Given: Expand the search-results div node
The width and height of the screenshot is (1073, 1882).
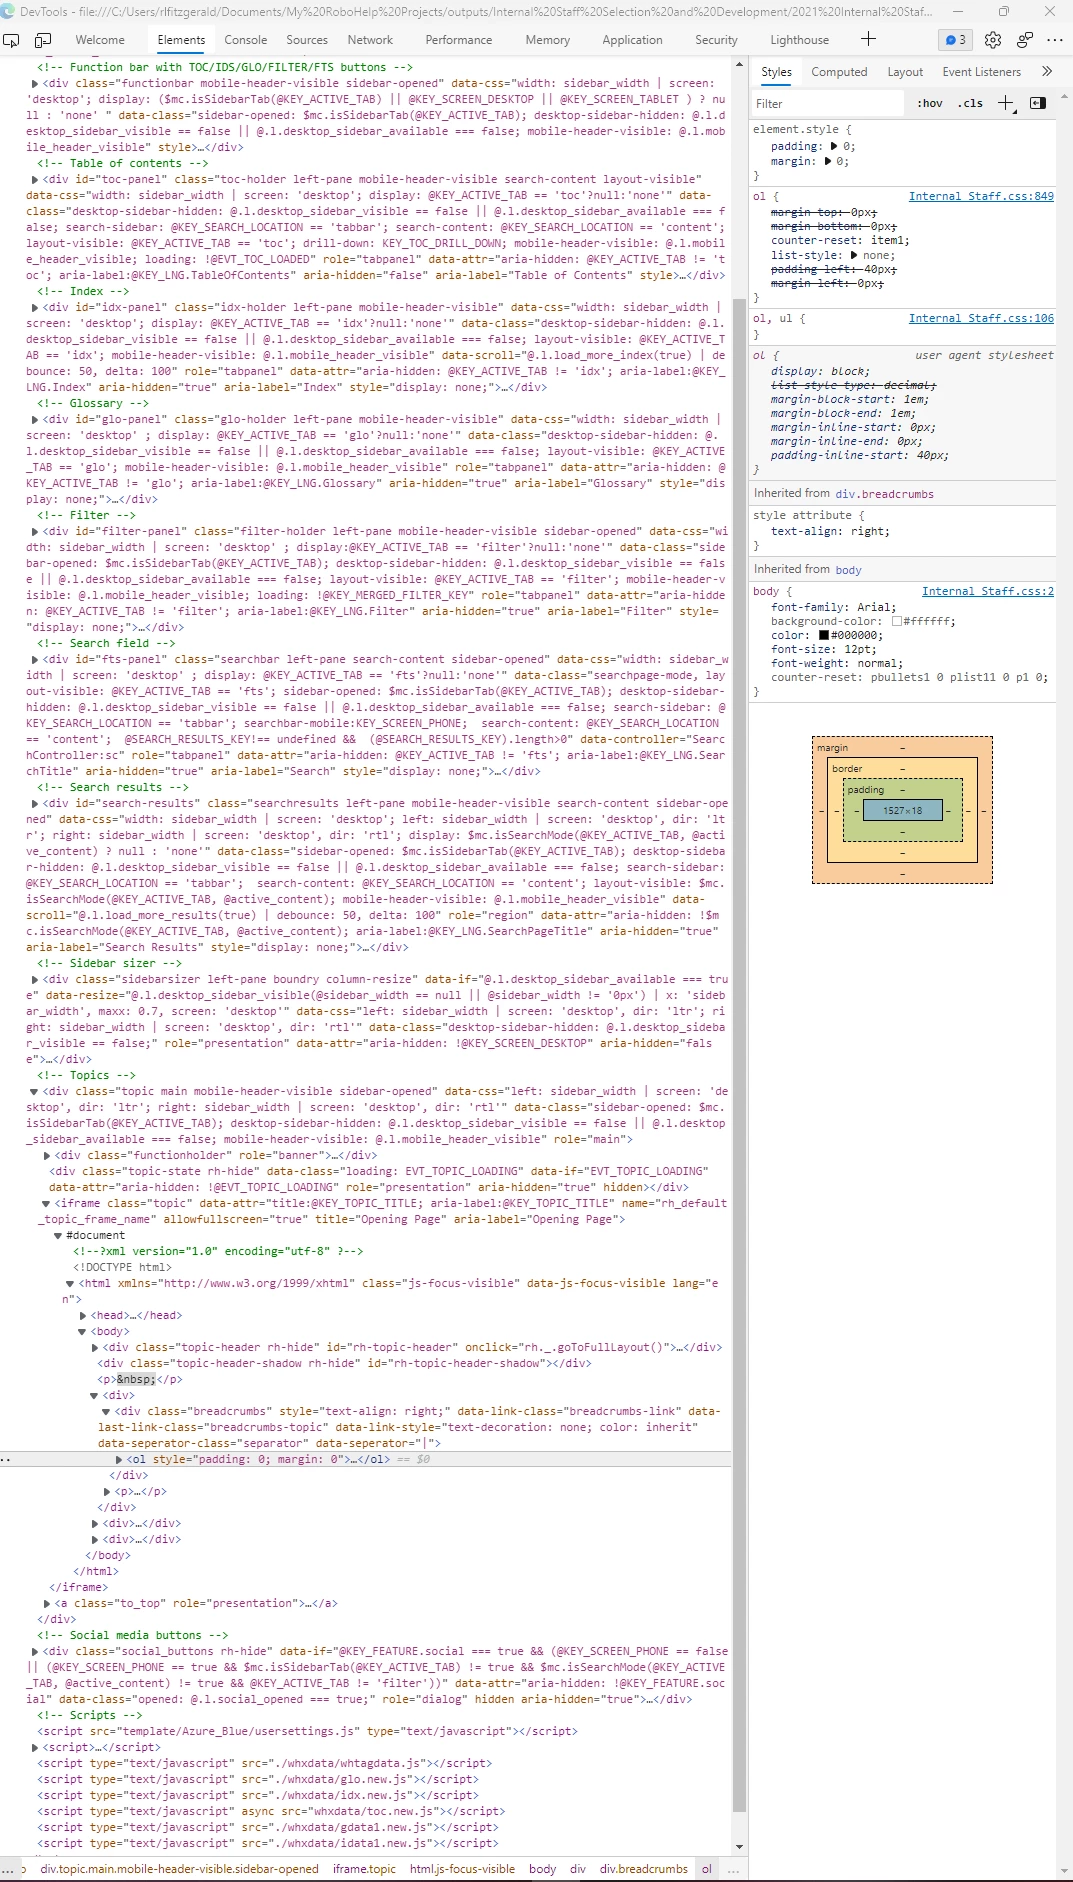Looking at the screenshot, I should 36,804.
